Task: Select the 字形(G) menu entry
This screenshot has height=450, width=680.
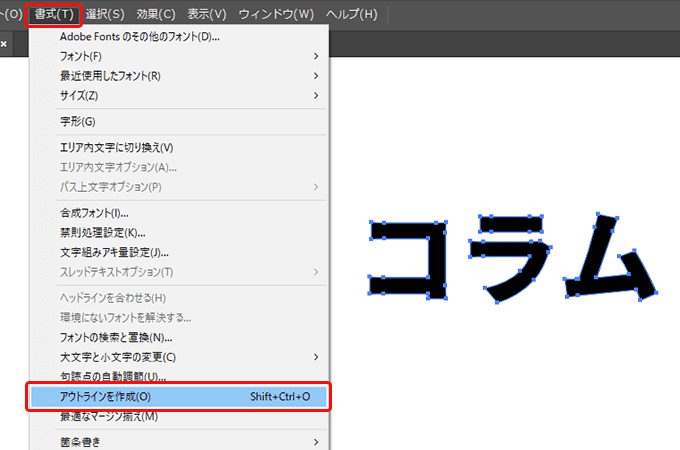Action: pos(178,121)
